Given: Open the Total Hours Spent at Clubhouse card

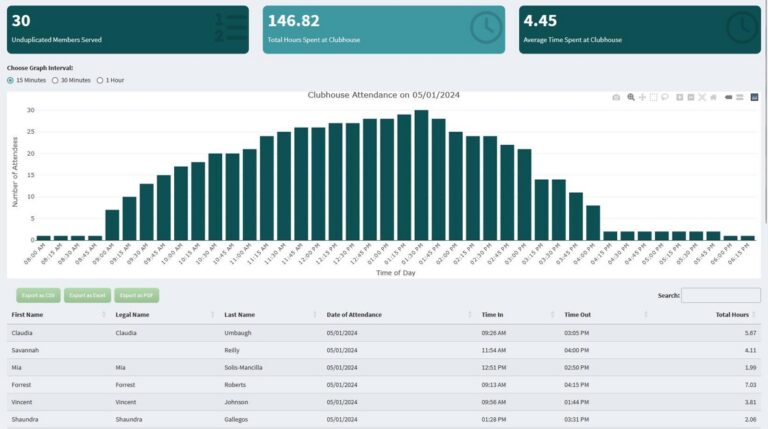Looking at the screenshot, I should 384,29.
